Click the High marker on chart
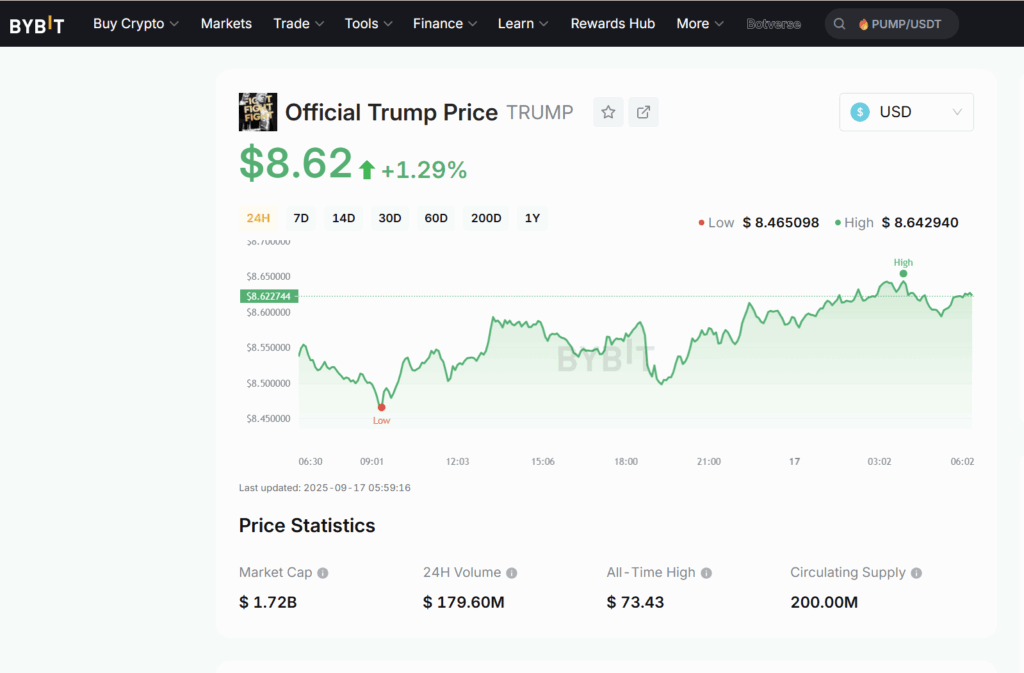Image resolution: width=1024 pixels, height=673 pixels. [x=903, y=273]
